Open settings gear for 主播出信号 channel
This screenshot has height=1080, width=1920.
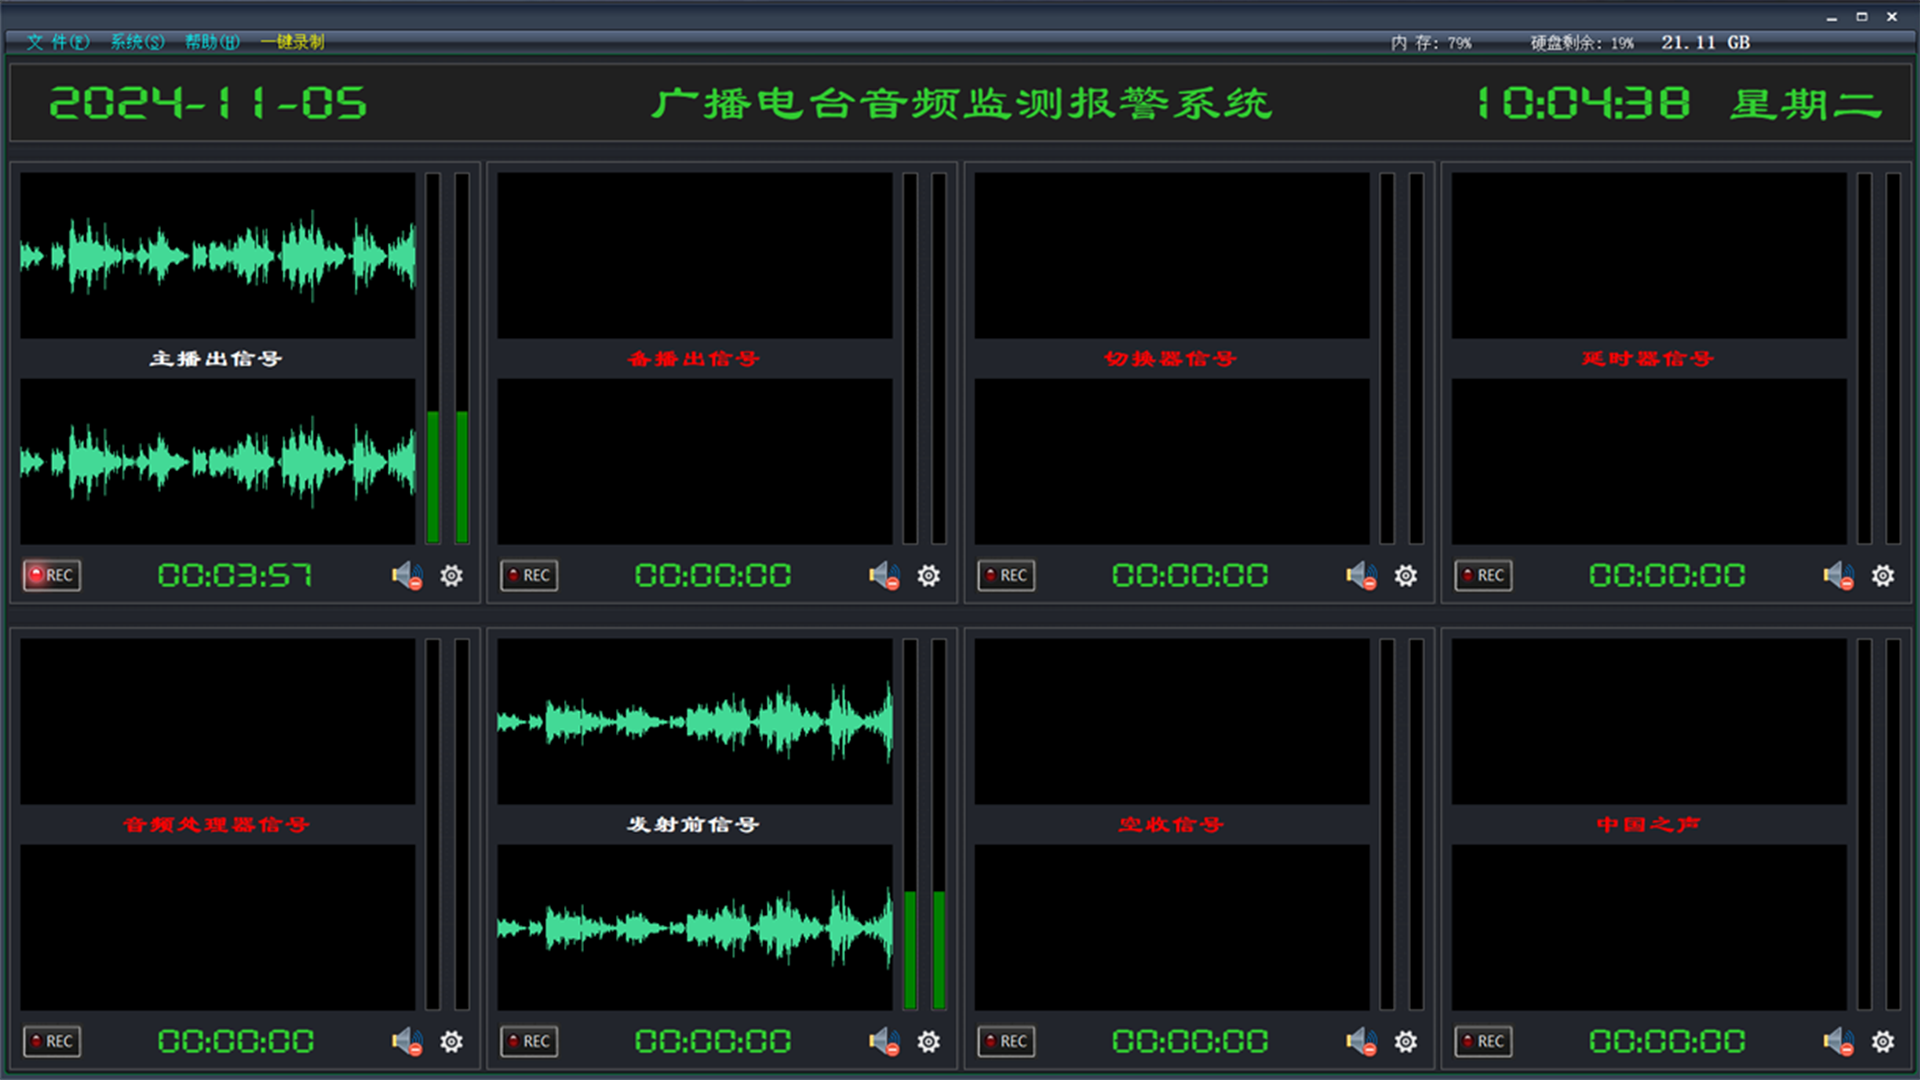(x=452, y=576)
